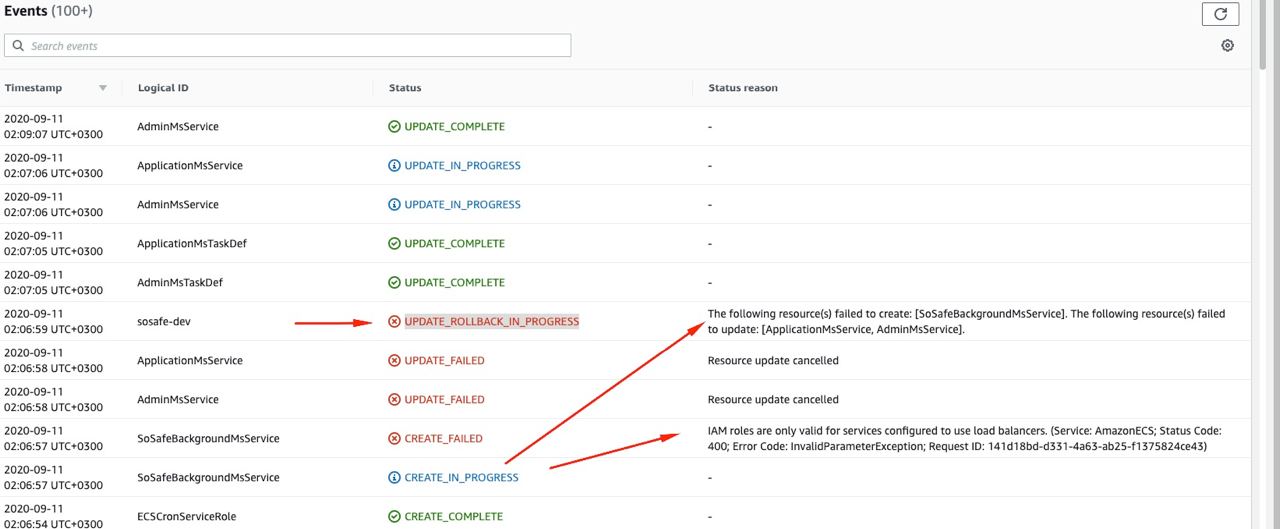Screen dimensions: 1280x529
Task: Select CREATE_COMPLETE status of ECSCronServiceRole
Action: pos(453,517)
